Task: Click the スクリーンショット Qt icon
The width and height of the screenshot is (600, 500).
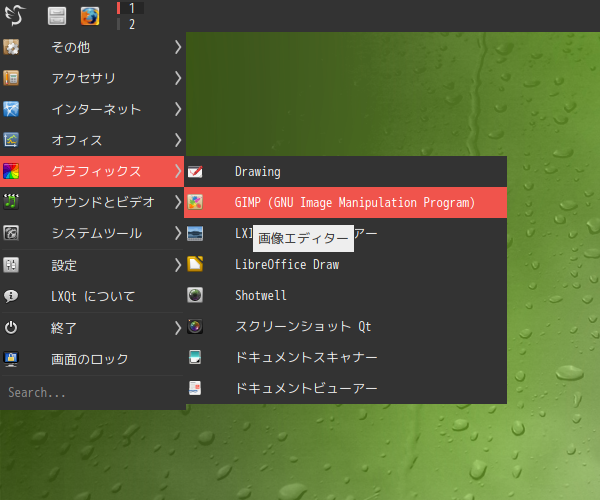Action: point(195,326)
